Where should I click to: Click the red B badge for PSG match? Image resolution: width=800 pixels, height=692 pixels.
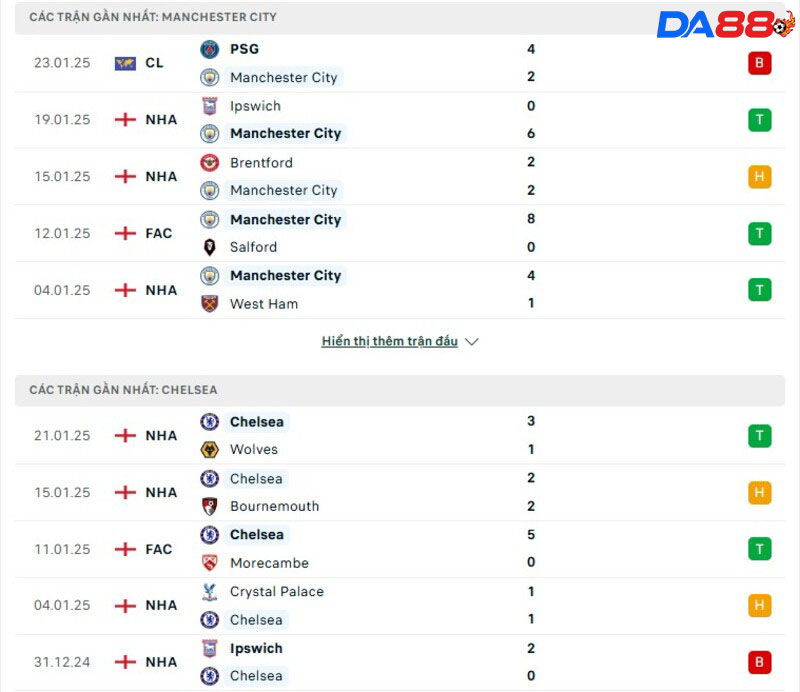tap(760, 64)
